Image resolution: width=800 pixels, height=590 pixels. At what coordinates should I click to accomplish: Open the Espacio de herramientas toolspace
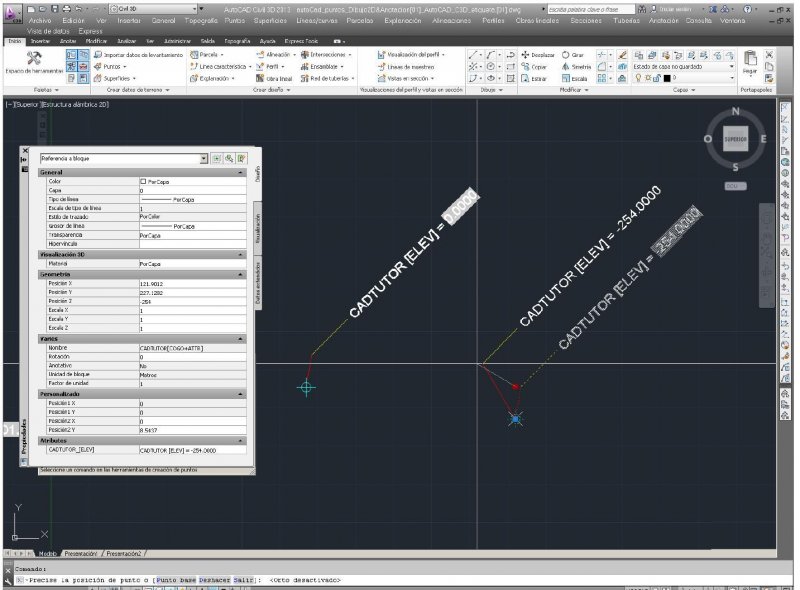pyautogui.click(x=34, y=63)
